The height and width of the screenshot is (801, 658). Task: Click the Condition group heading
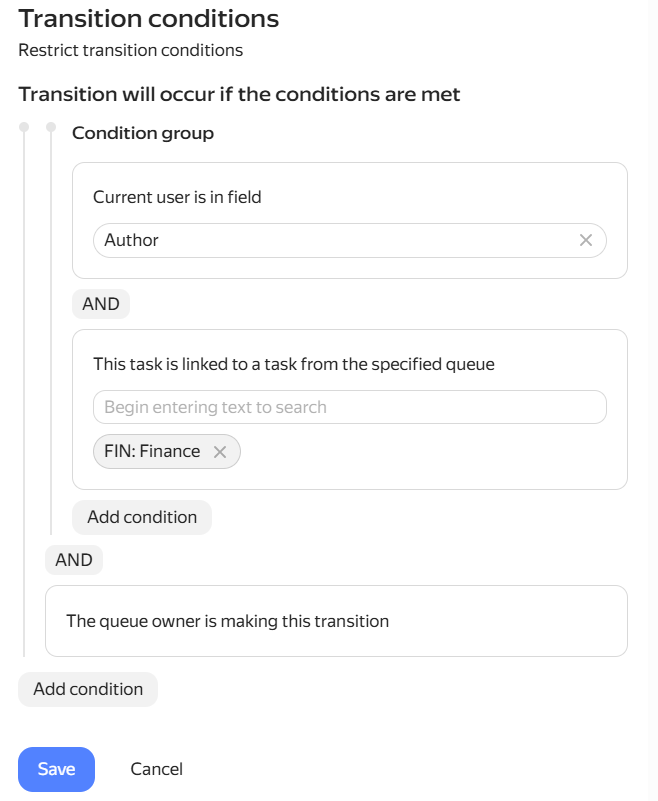143,133
